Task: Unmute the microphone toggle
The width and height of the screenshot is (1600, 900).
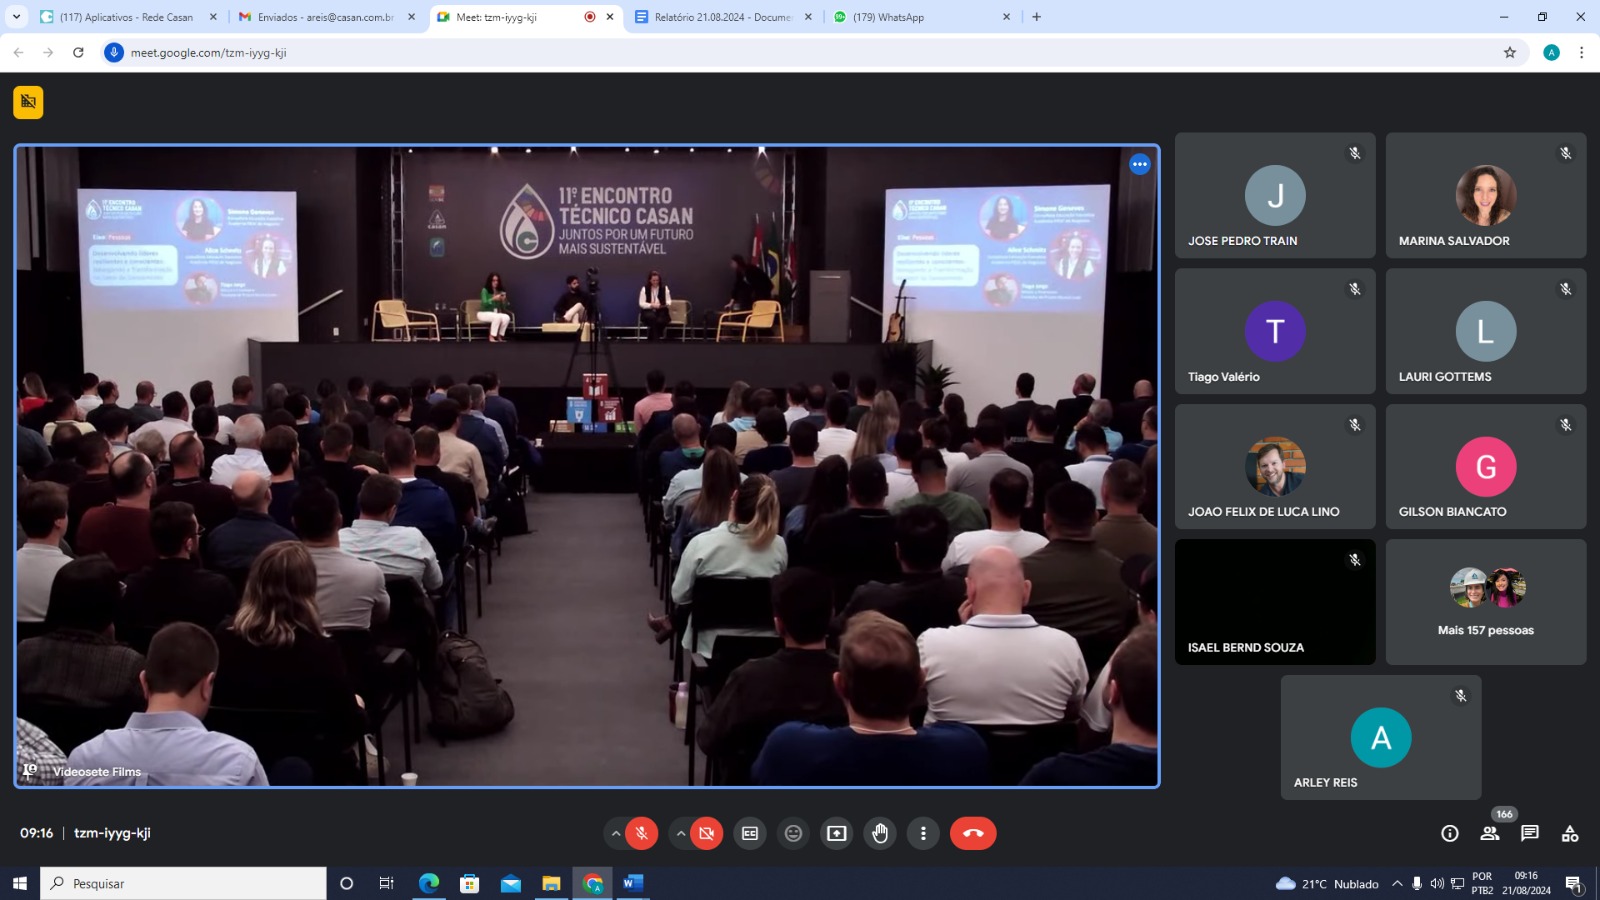Action: point(642,833)
